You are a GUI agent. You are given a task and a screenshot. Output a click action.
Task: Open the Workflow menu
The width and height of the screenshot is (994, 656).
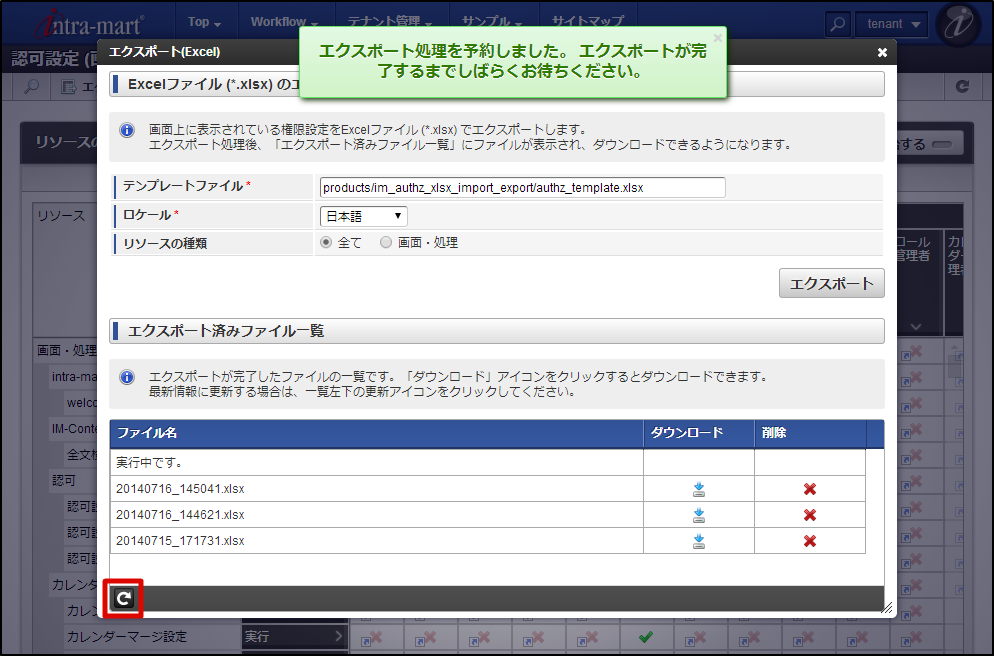[283, 20]
